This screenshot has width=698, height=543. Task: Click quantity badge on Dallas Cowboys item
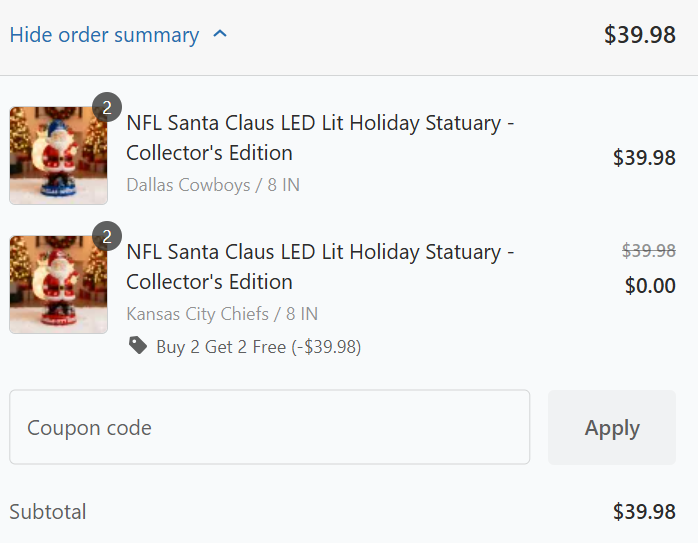point(106,108)
